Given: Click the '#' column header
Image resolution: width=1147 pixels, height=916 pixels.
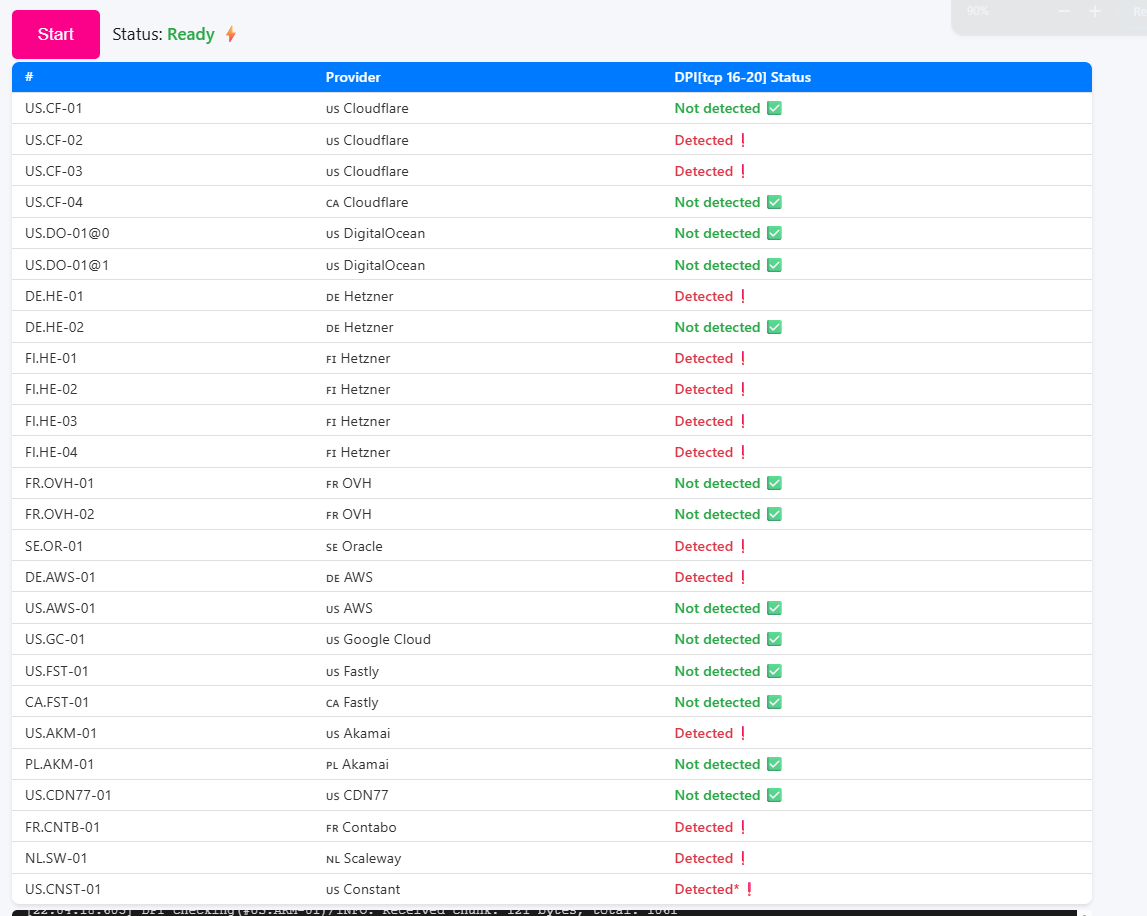Looking at the screenshot, I should click(x=29, y=77).
